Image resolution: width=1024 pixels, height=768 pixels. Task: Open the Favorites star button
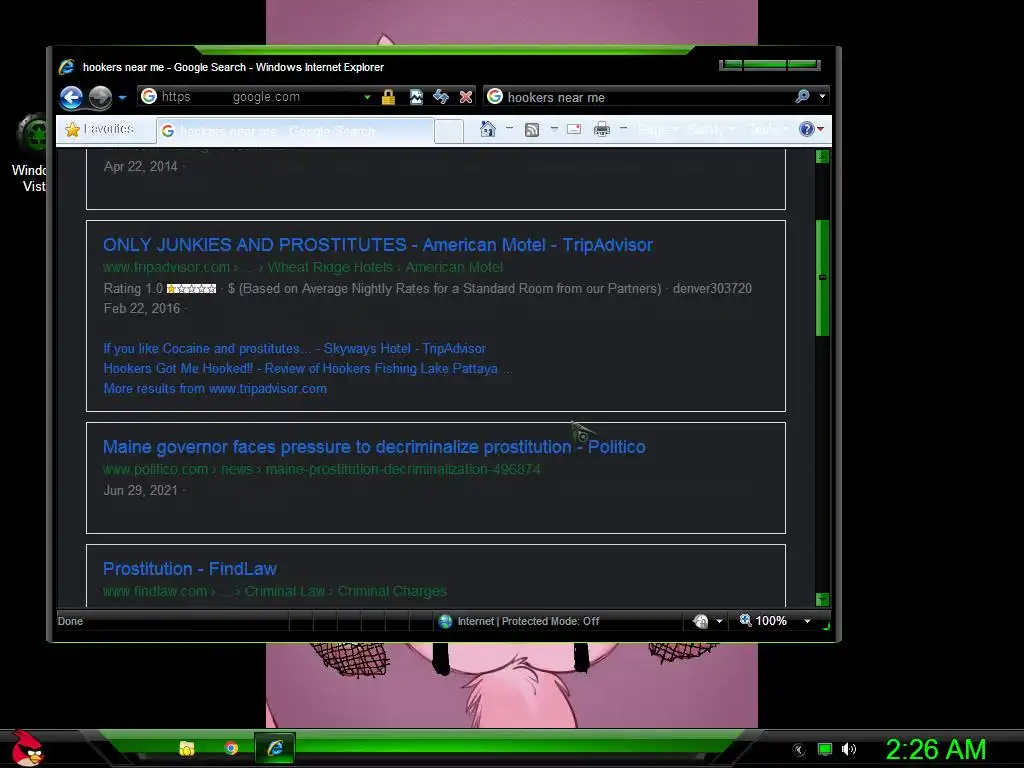99,129
